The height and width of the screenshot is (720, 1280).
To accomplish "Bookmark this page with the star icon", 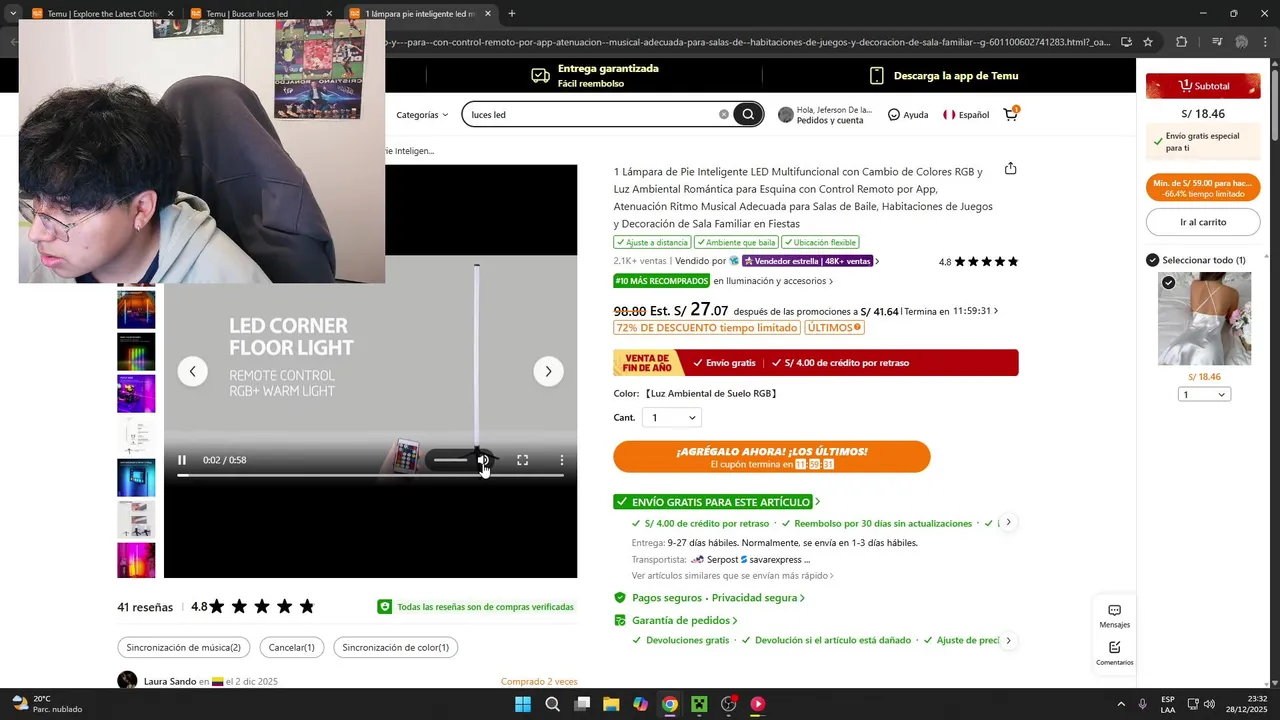I will tap(1148, 42).
